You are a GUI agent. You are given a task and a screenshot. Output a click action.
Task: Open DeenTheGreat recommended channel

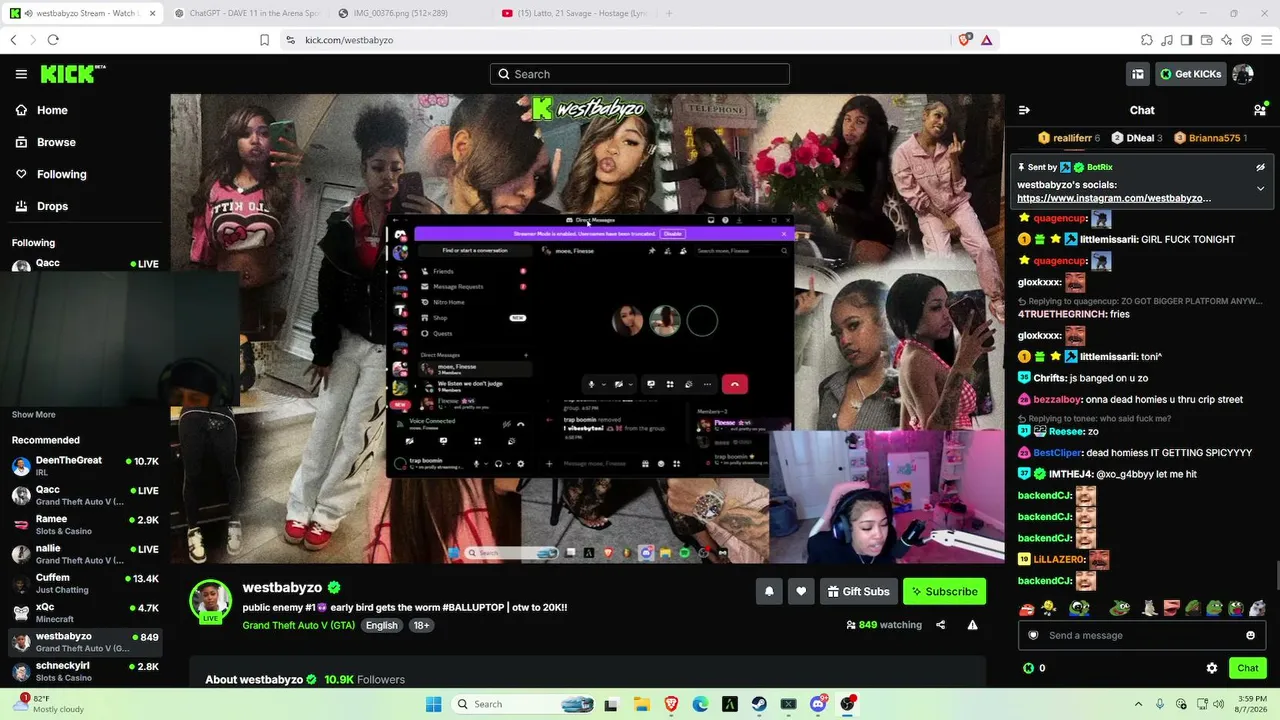[84, 466]
